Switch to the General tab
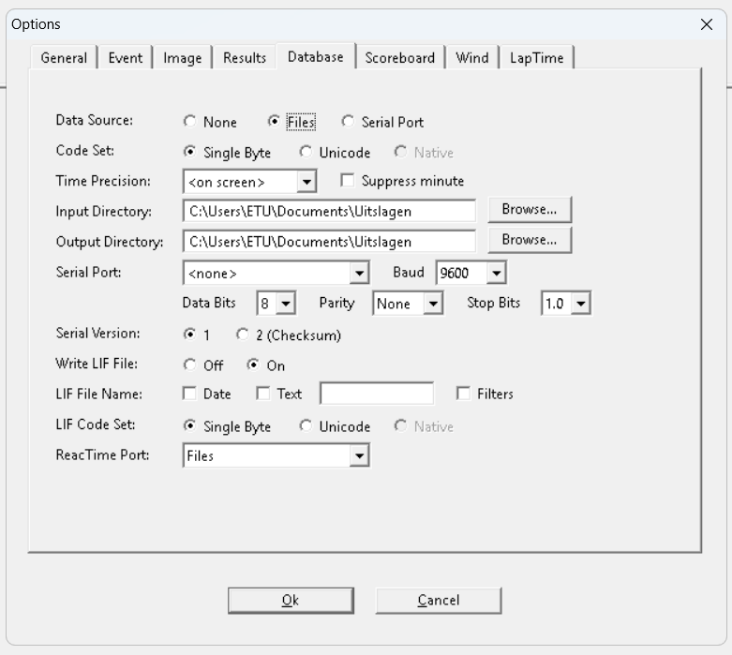 pos(63,58)
